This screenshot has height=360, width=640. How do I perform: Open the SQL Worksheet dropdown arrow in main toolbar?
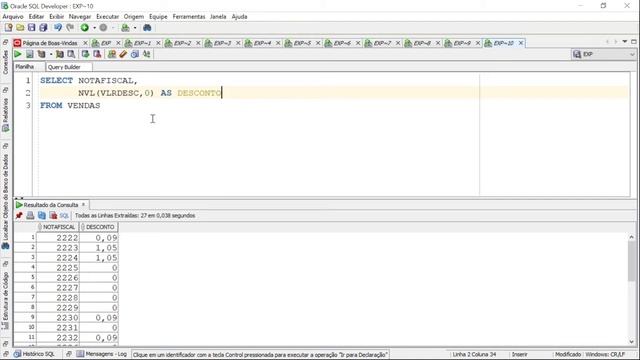(135, 28)
